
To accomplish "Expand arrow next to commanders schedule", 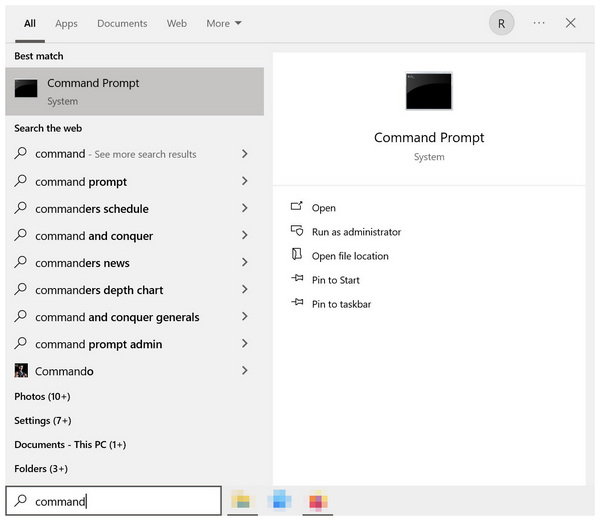I will click(x=245, y=208).
